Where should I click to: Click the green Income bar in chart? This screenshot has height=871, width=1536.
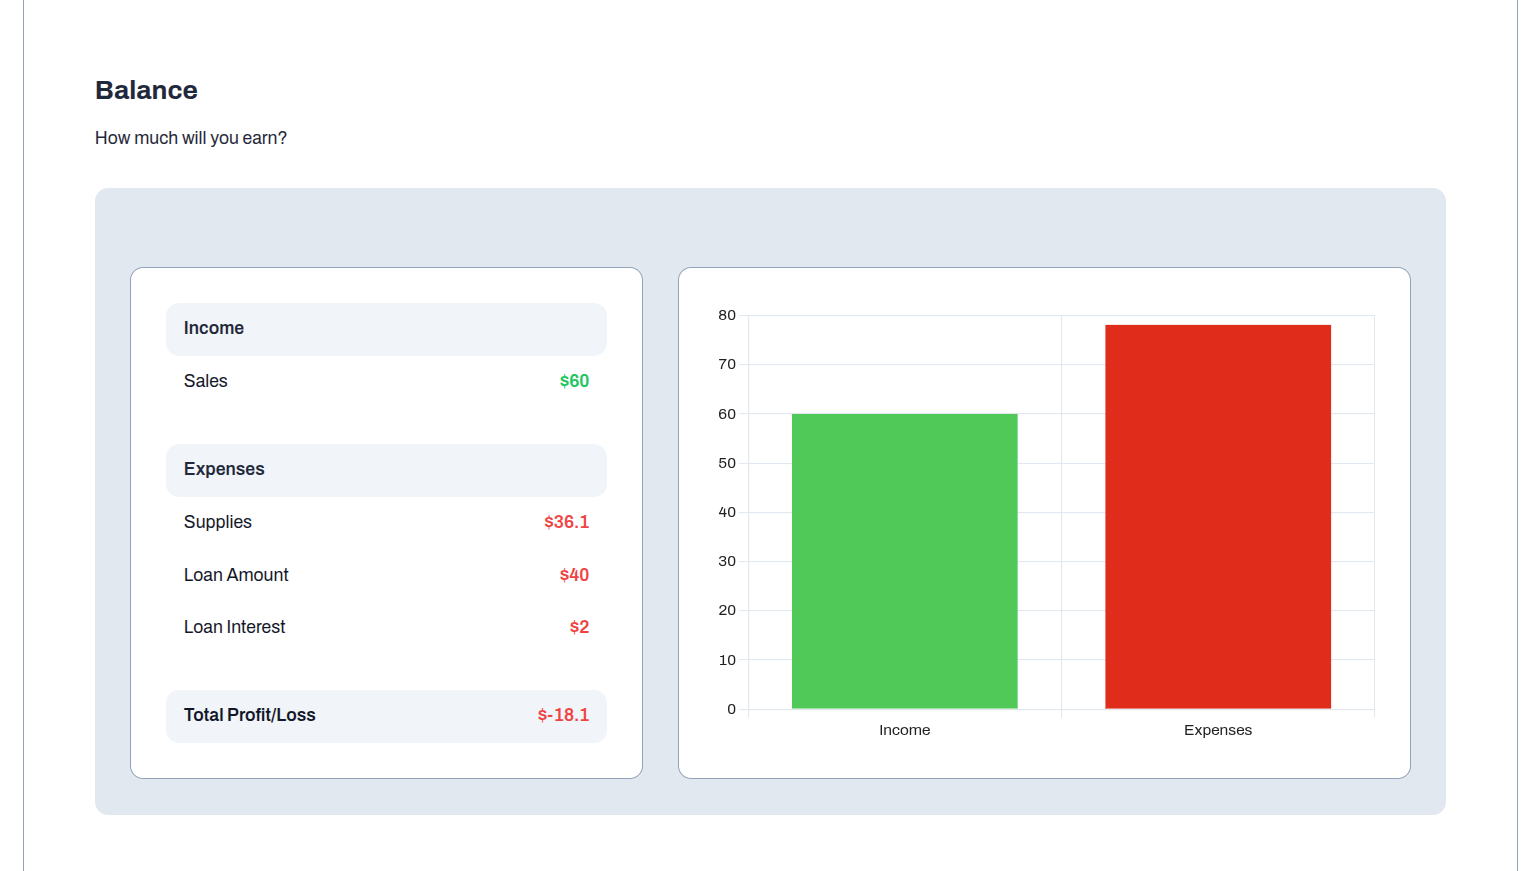[x=904, y=560]
